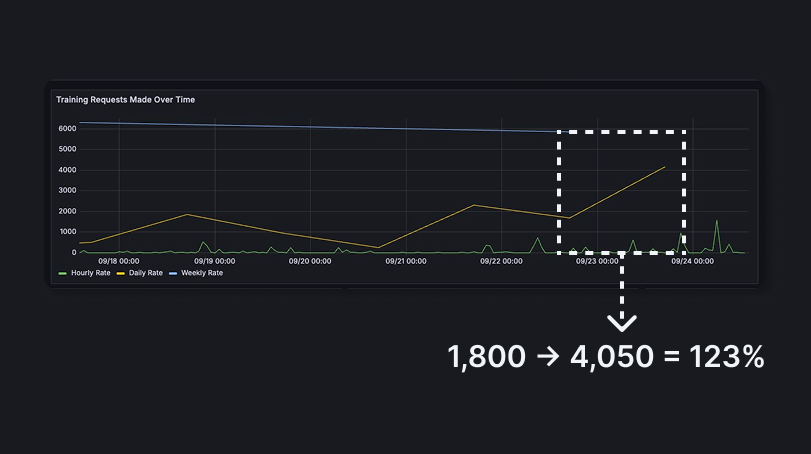Click the 09/19 00:00 time axis label
This screenshot has width=811, height=454.
[214, 261]
